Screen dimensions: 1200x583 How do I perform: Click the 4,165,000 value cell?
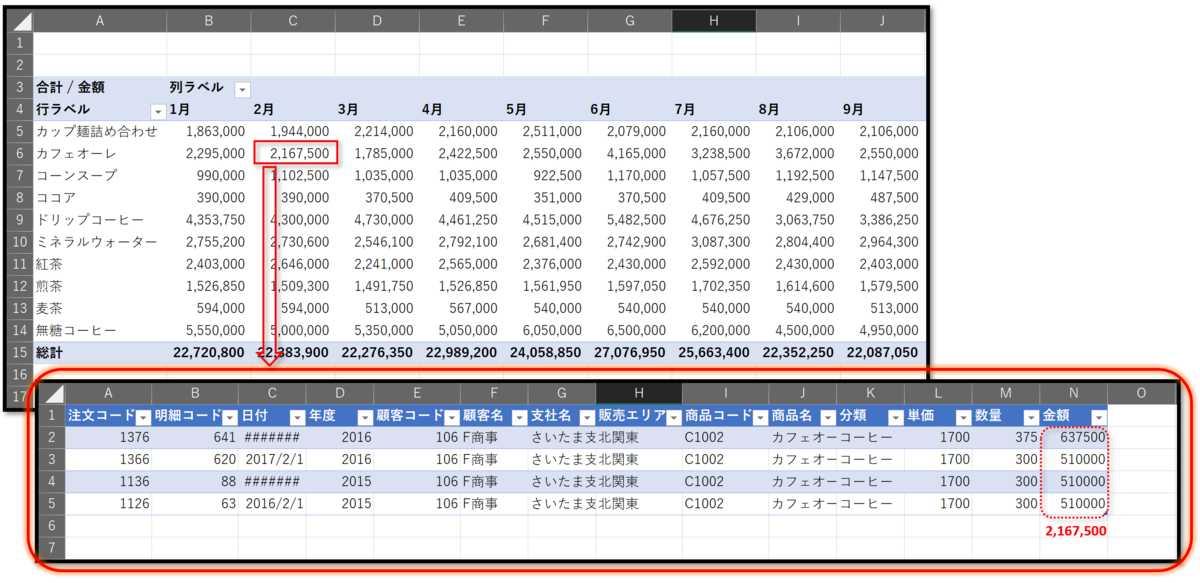tap(635, 153)
